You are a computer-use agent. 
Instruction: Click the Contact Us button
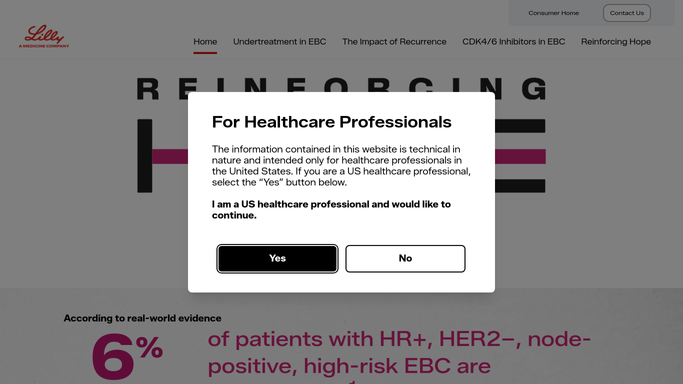(x=627, y=13)
